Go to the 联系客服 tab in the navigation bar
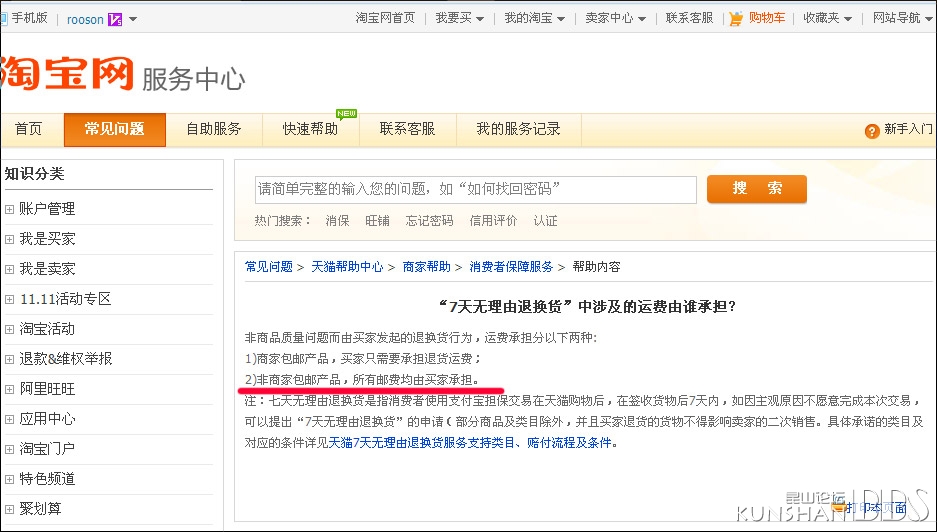Image resolution: width=937 pixels, height=532 pixels. pos(408,129)
